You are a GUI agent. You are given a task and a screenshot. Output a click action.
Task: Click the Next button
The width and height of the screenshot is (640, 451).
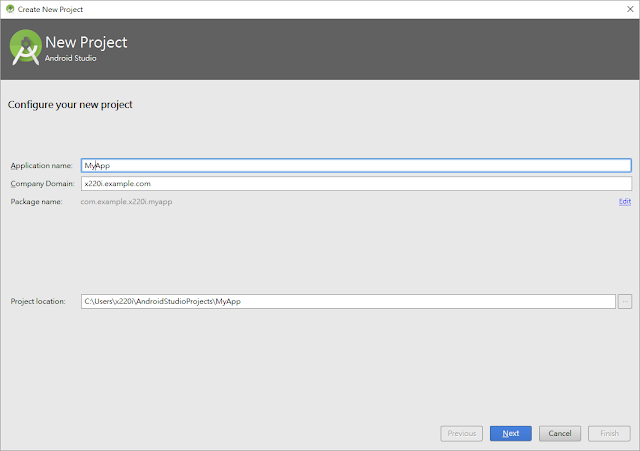[x=511, y=433]
